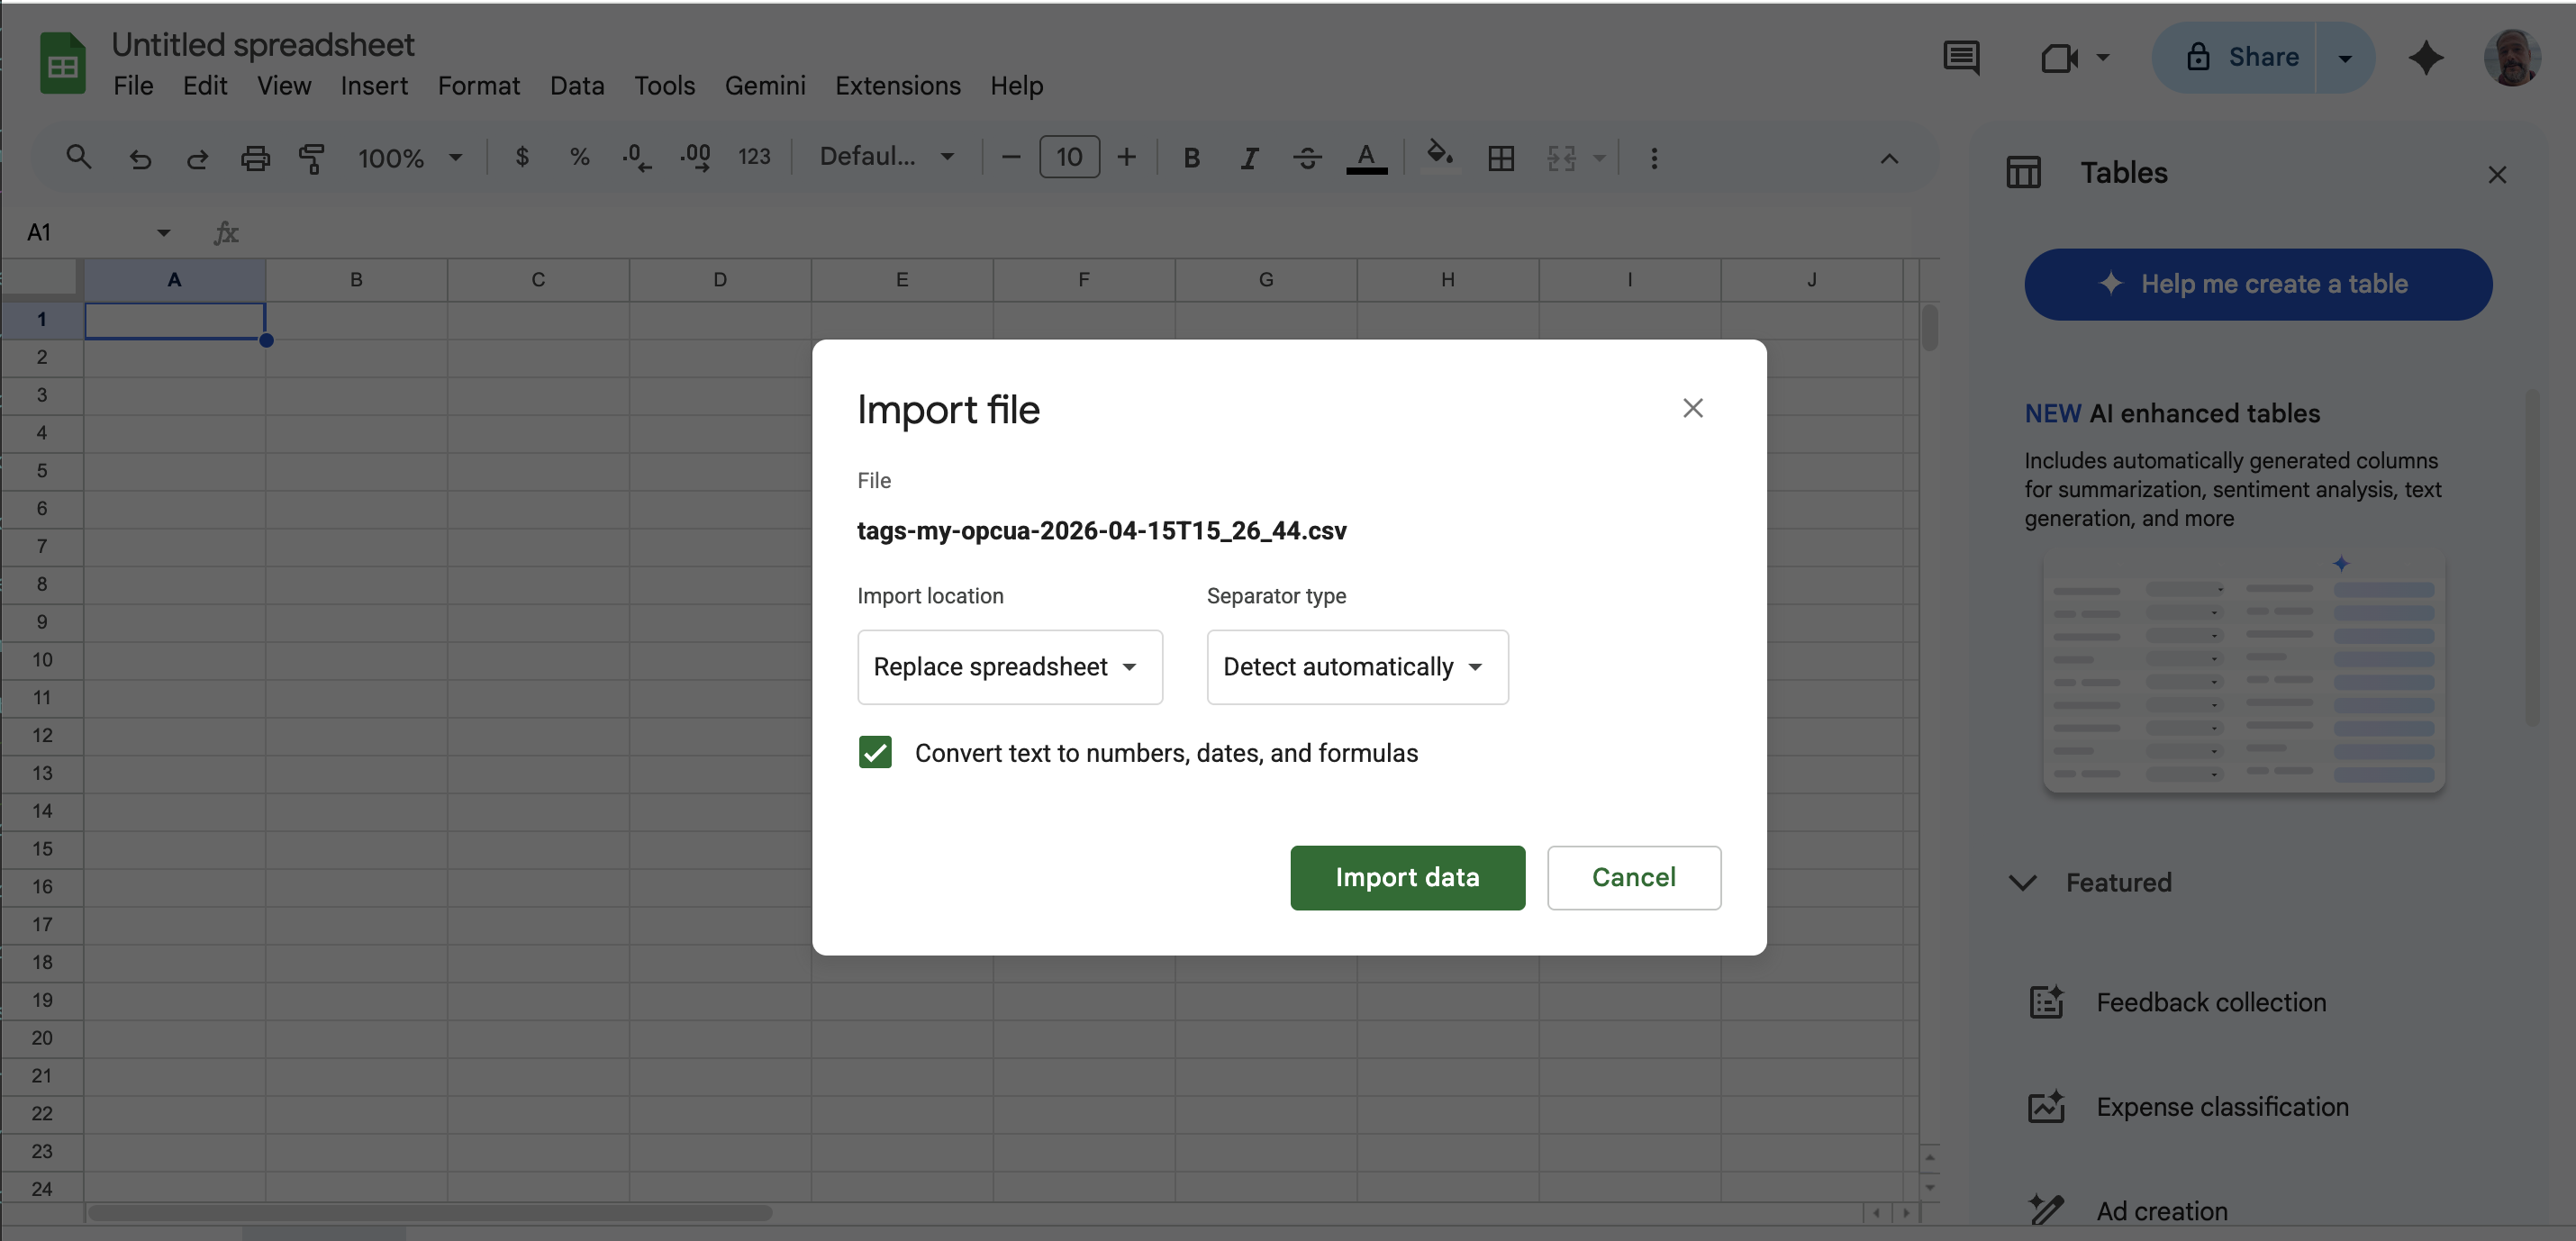The image size is (2576, 1241).
Task: Collapse the Featured section
Action: (2022, 882)
